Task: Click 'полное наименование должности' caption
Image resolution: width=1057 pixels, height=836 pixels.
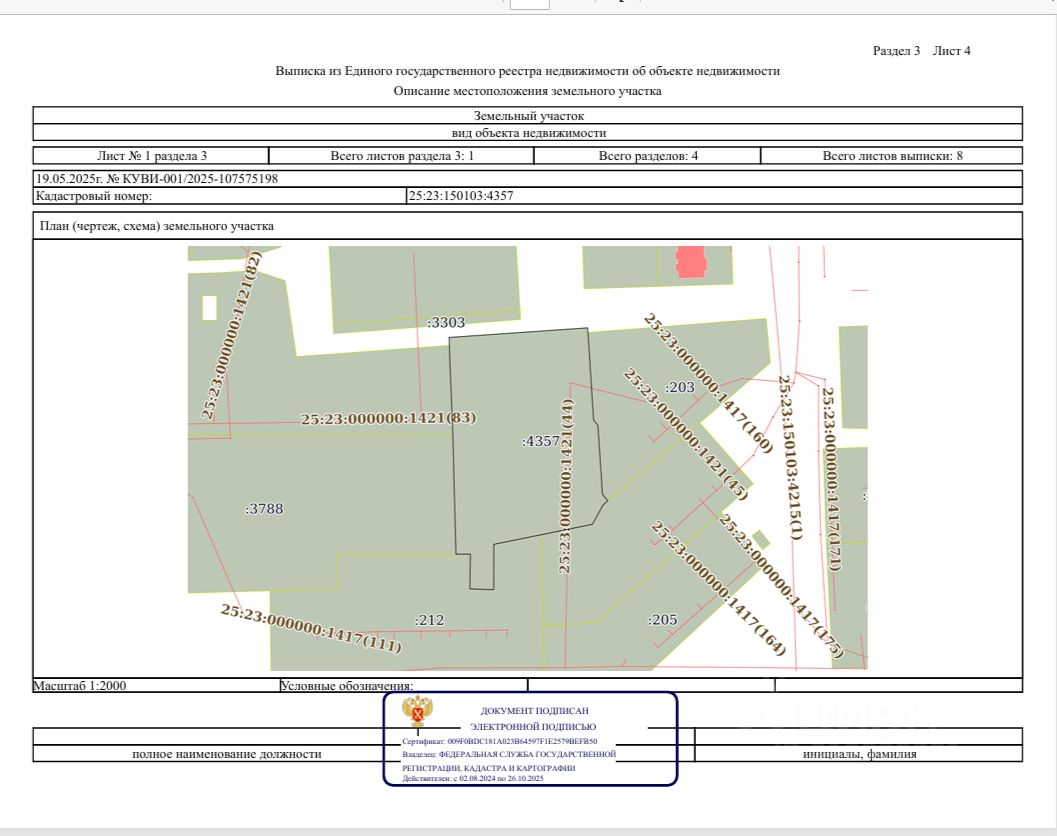Action: click(226, 754)
